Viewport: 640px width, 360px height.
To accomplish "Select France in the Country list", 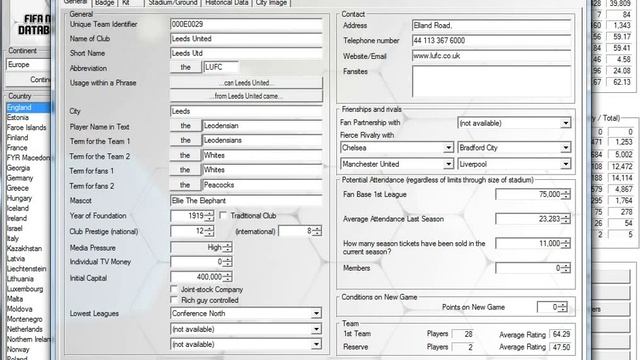I will click(29, 148).
